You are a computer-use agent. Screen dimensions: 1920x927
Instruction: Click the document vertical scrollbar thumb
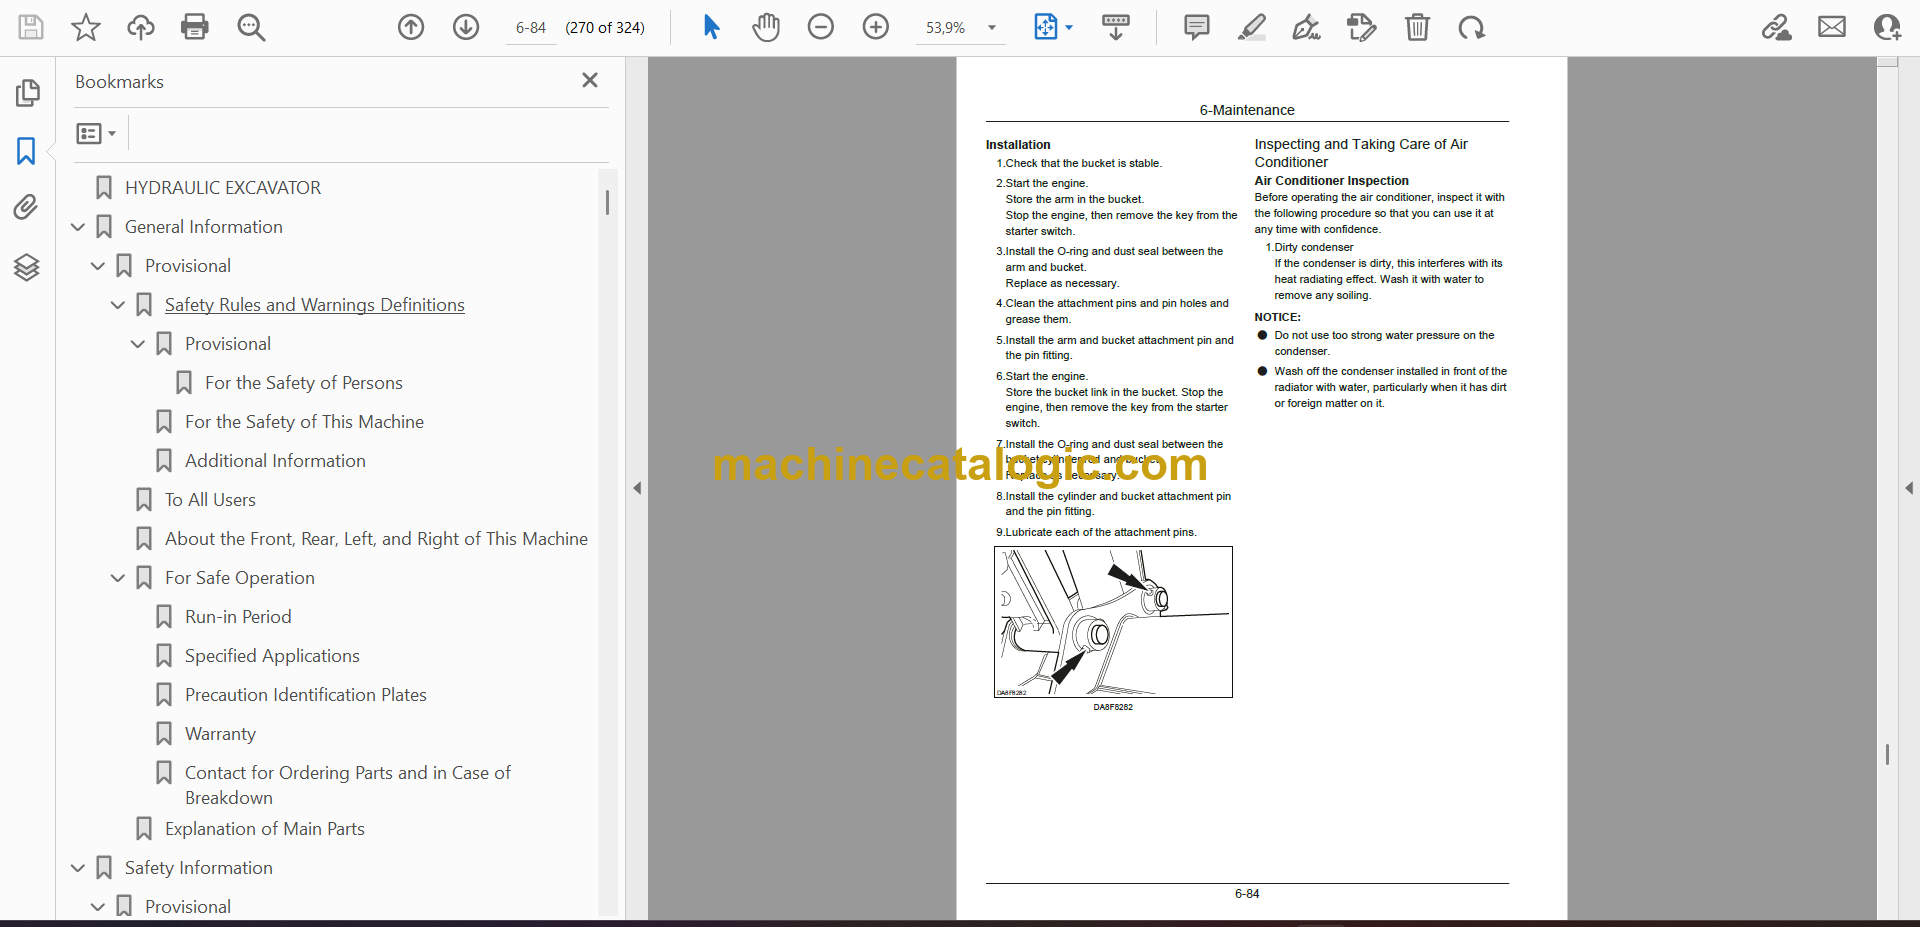coord(1887,755)
